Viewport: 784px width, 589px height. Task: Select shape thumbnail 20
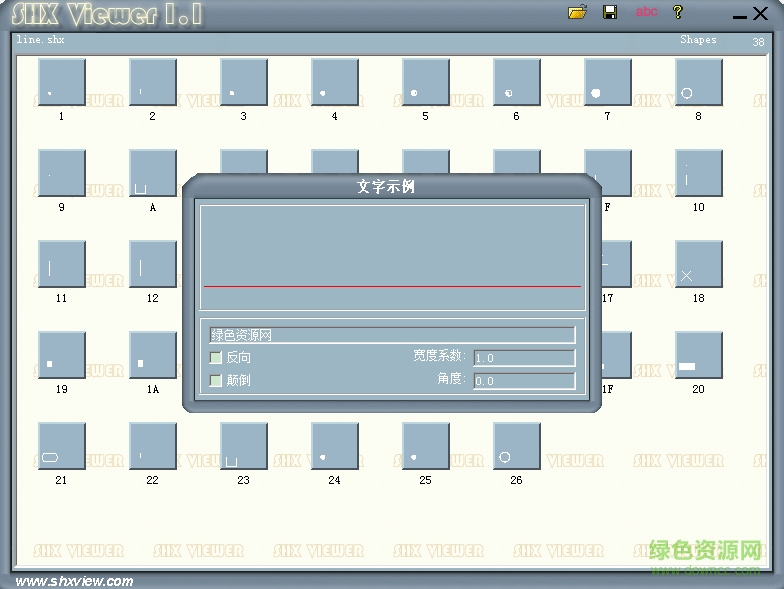(699, 355)
